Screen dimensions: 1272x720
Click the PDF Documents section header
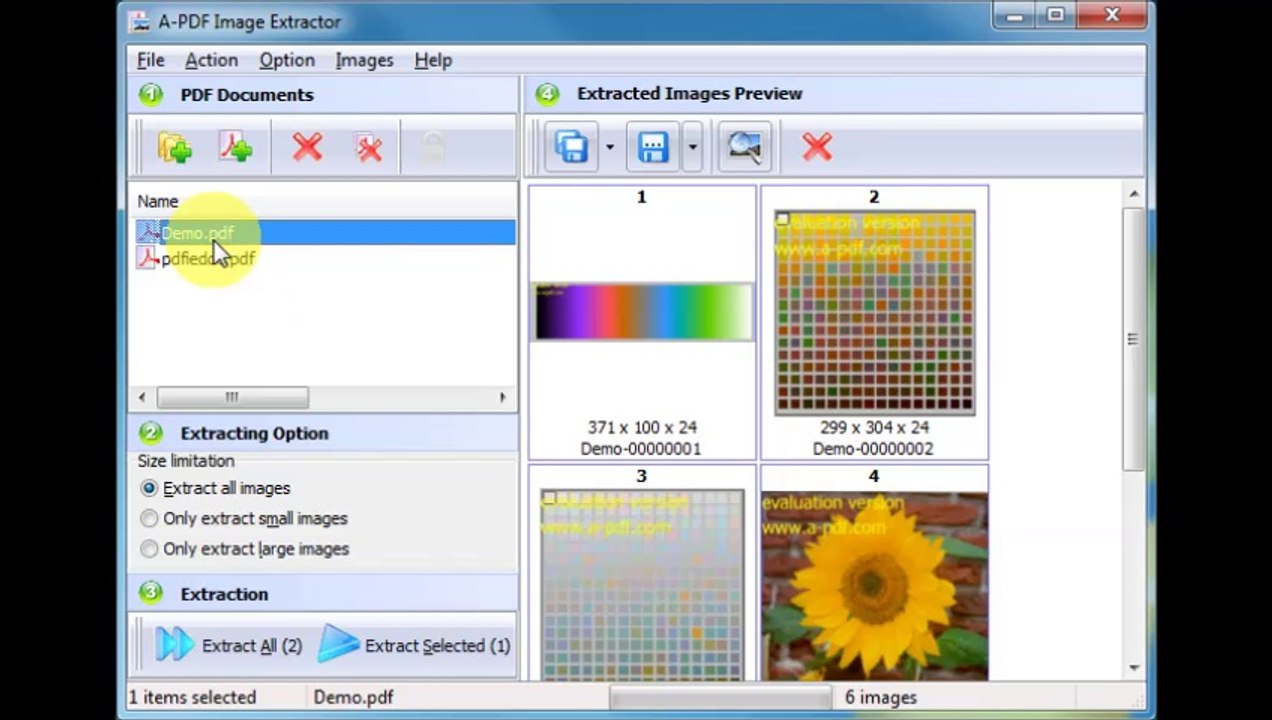[x=322, y=95]
